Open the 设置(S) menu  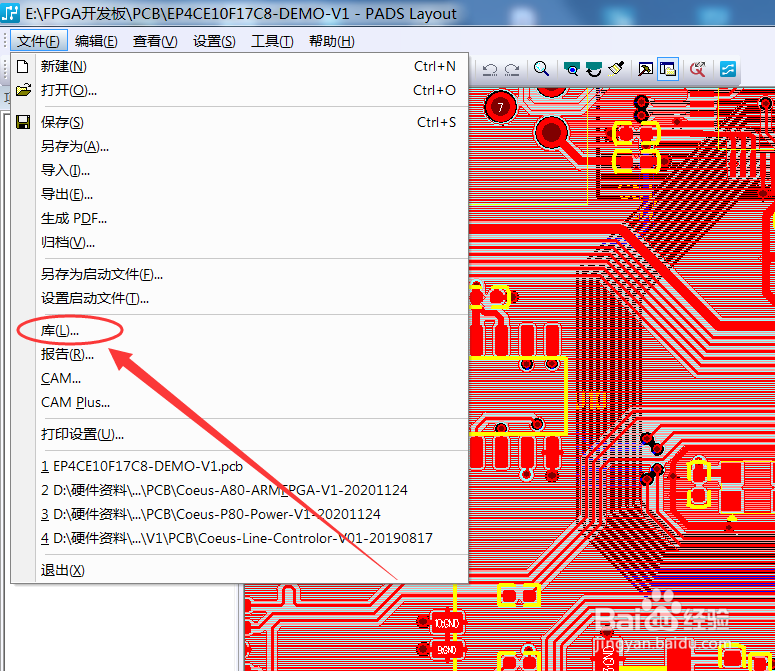(214, 41)
